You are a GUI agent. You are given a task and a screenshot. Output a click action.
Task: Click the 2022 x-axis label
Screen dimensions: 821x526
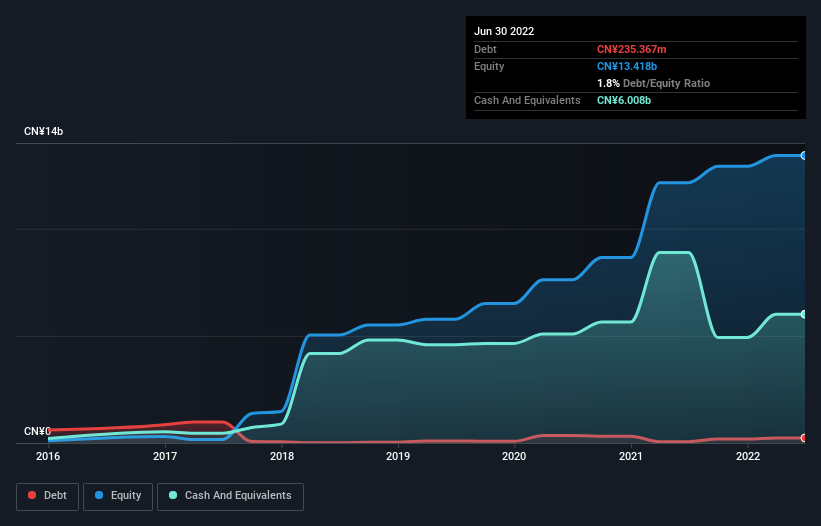(748, 456)
